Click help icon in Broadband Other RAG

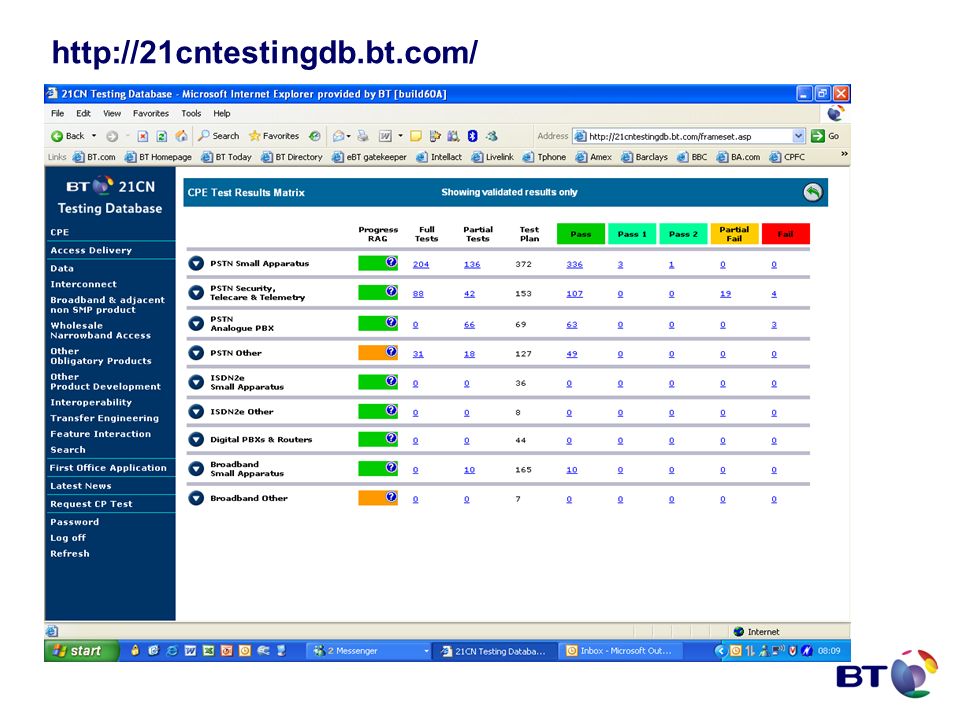[391, 497]
